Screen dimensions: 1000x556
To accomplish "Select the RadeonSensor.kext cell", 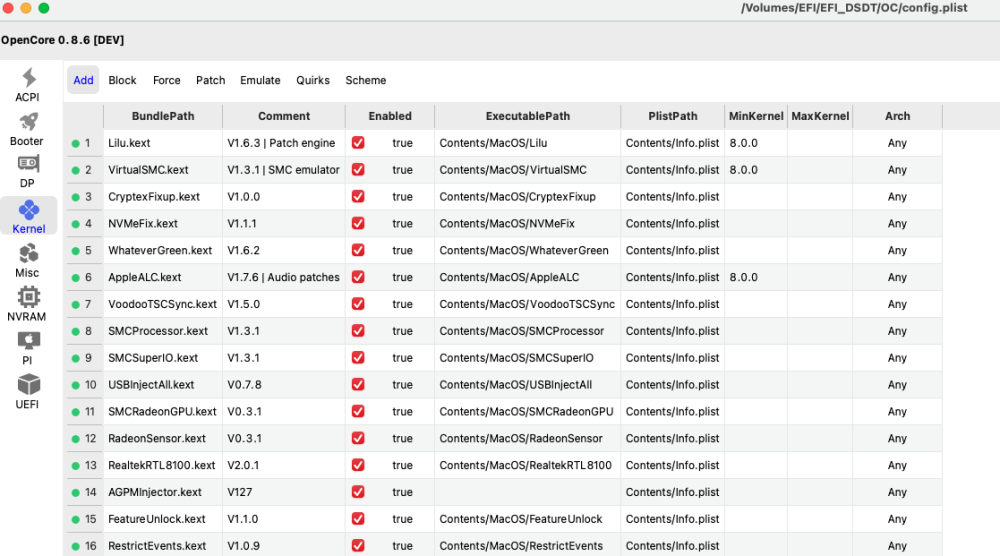I will point(163,438).
